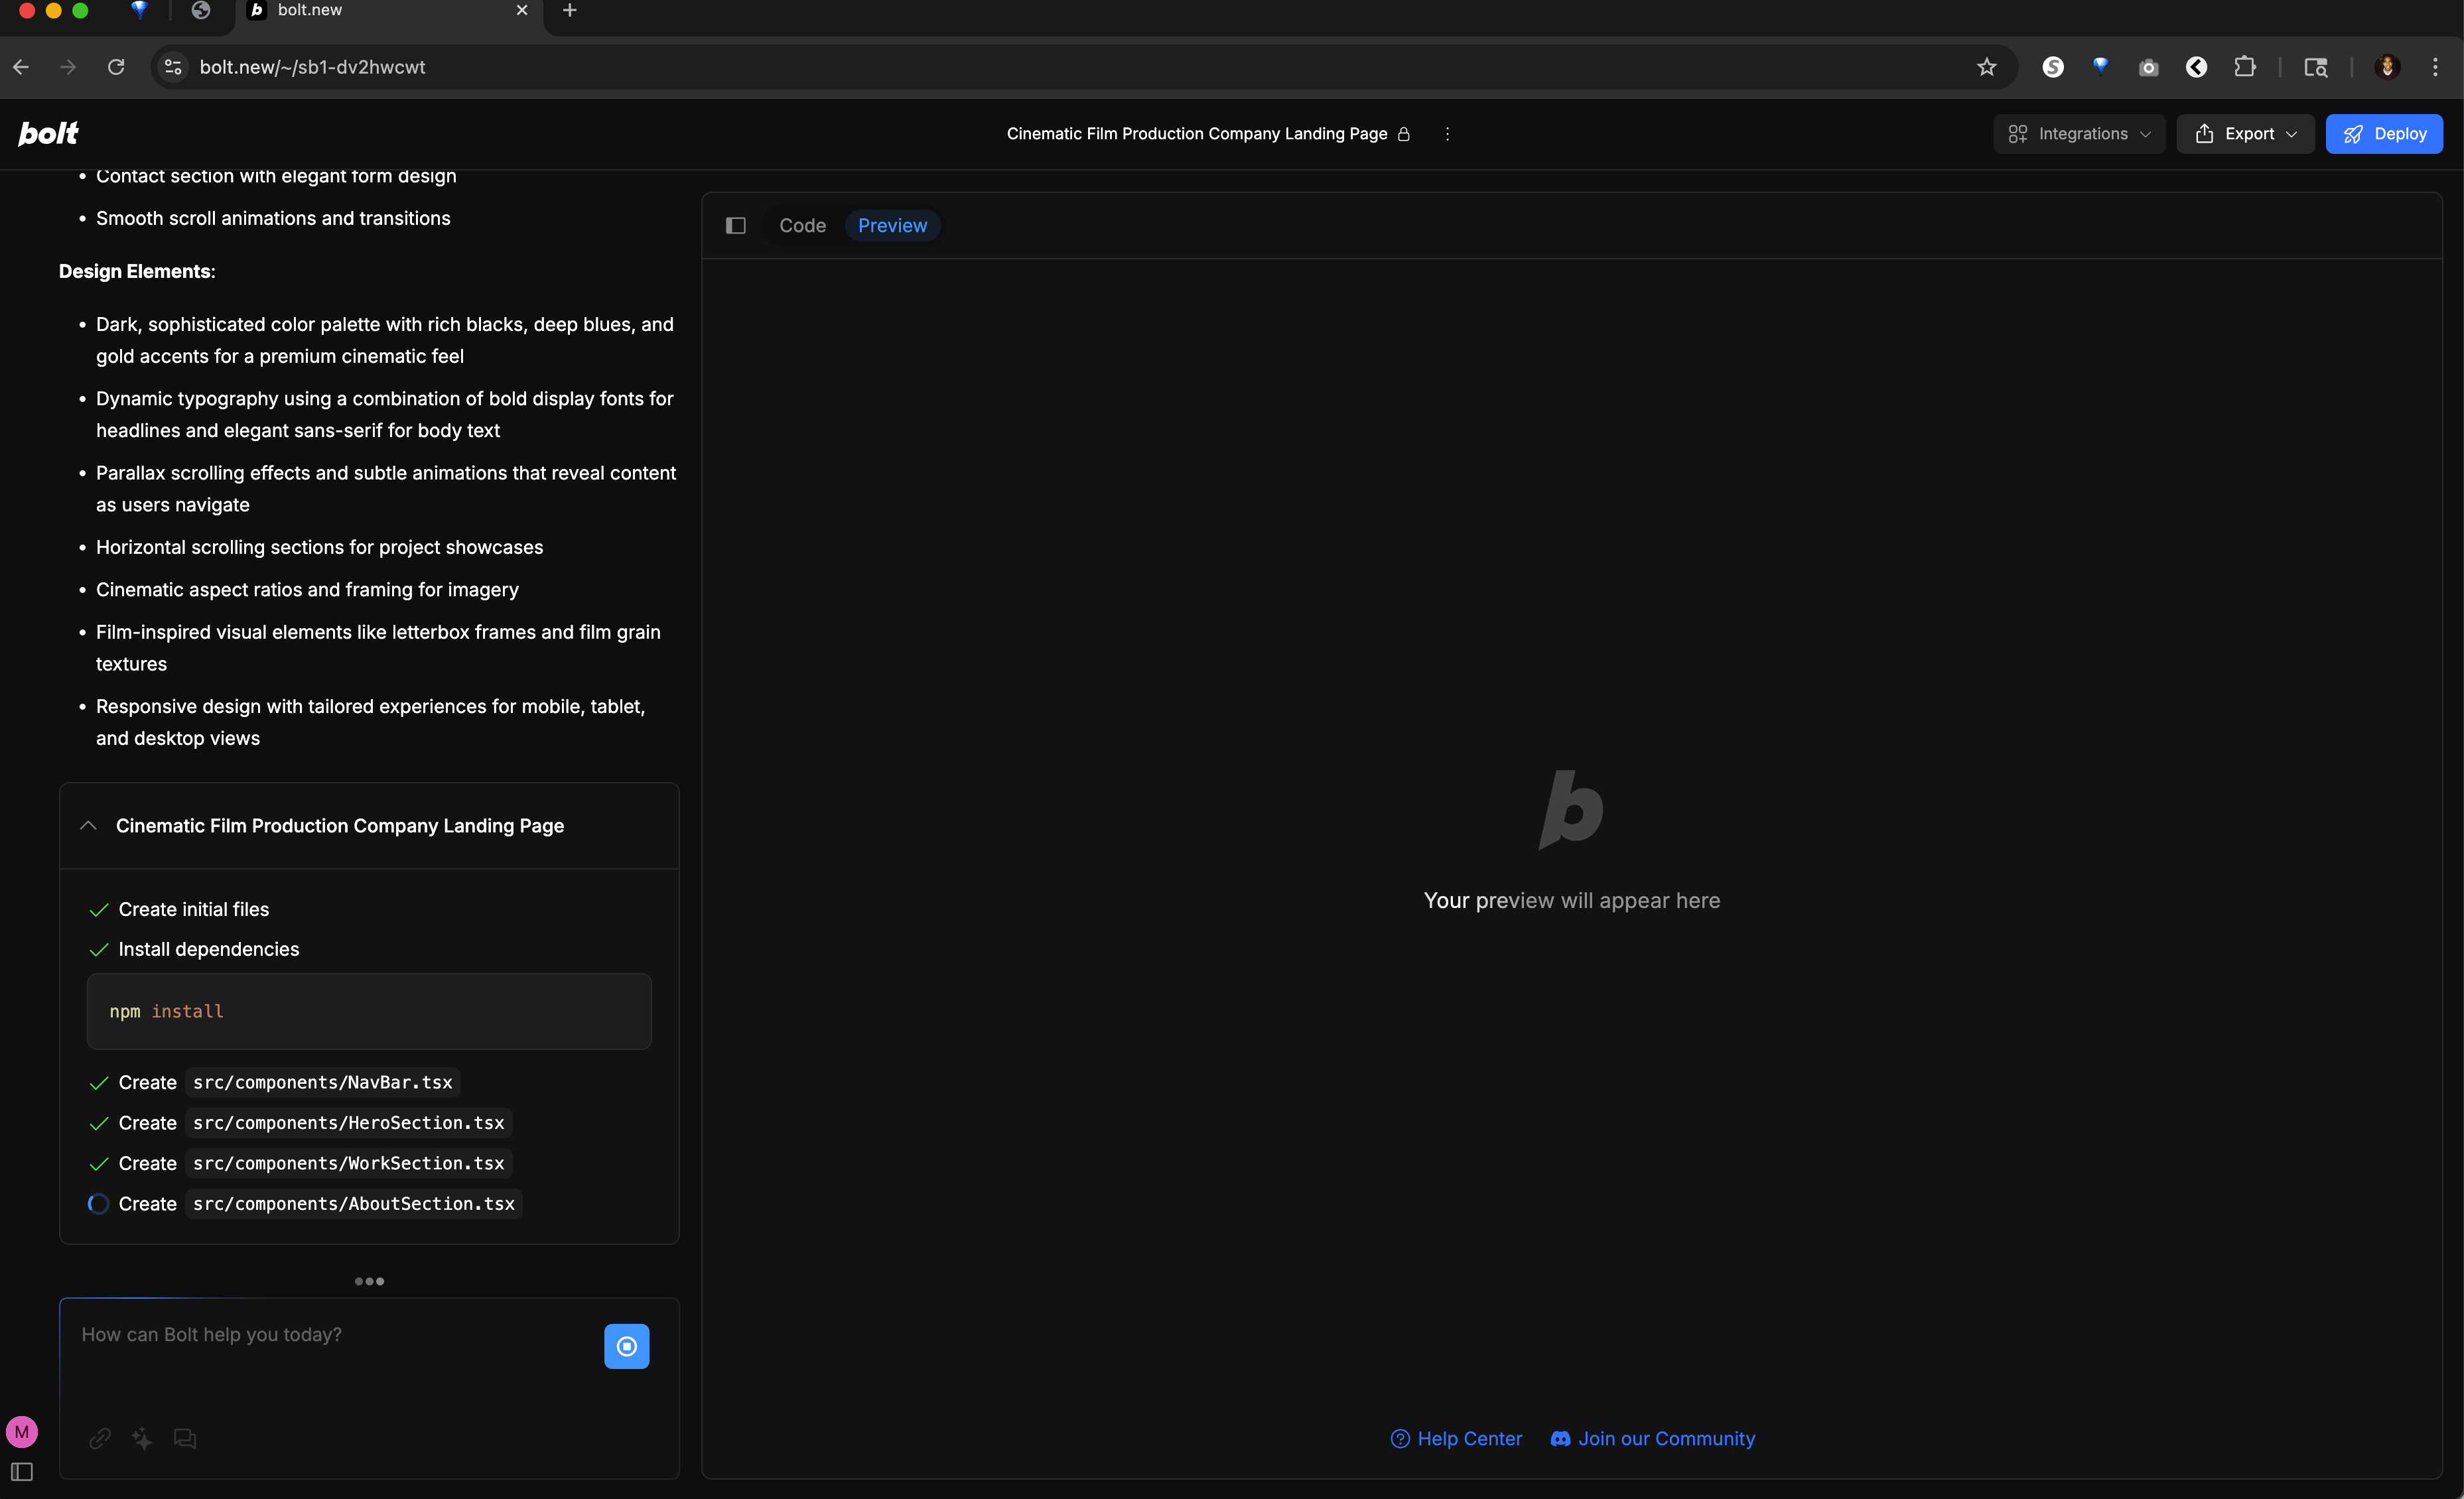Open the Extensions puzzle icon

[x=2245, y=67]
